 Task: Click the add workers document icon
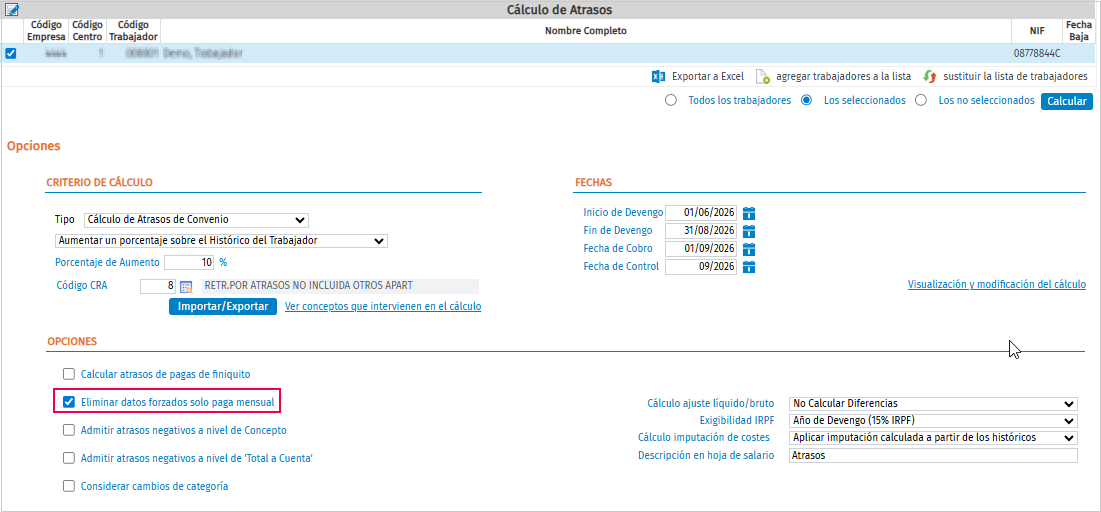[x=763, y=77]
